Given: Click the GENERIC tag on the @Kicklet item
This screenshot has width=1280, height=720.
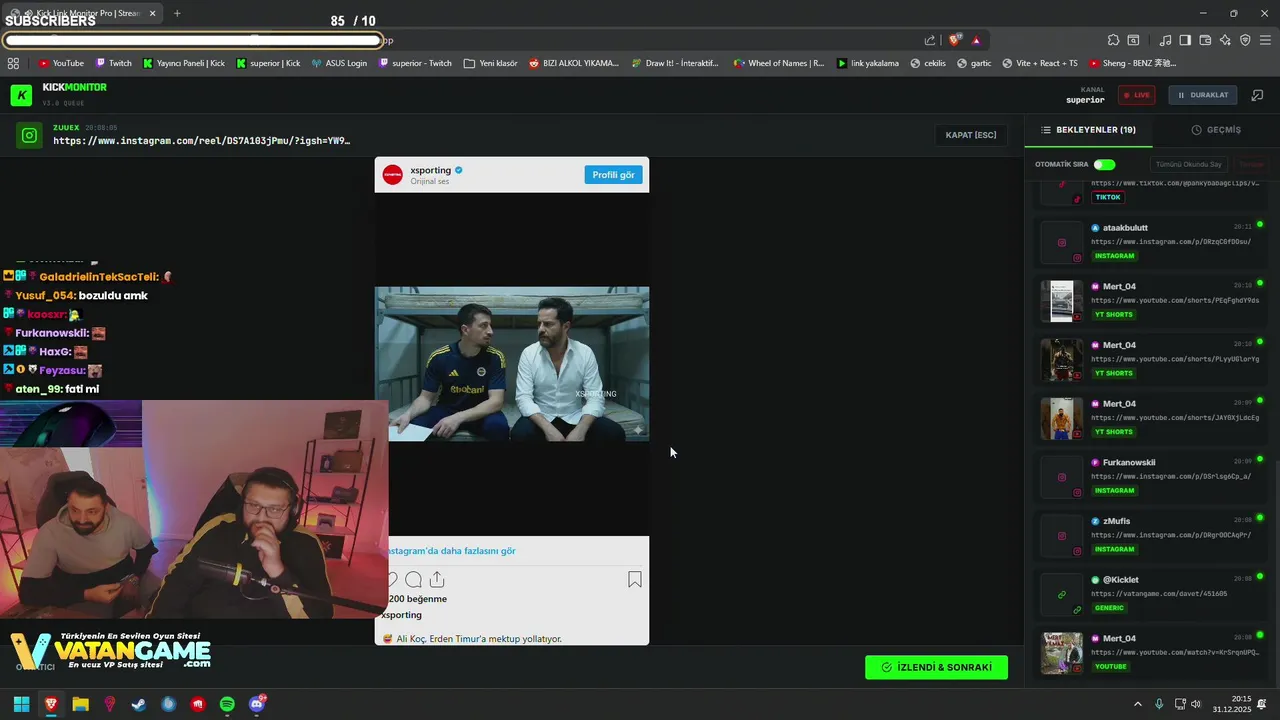Looking at the screenshot, I should point(1109,608).
